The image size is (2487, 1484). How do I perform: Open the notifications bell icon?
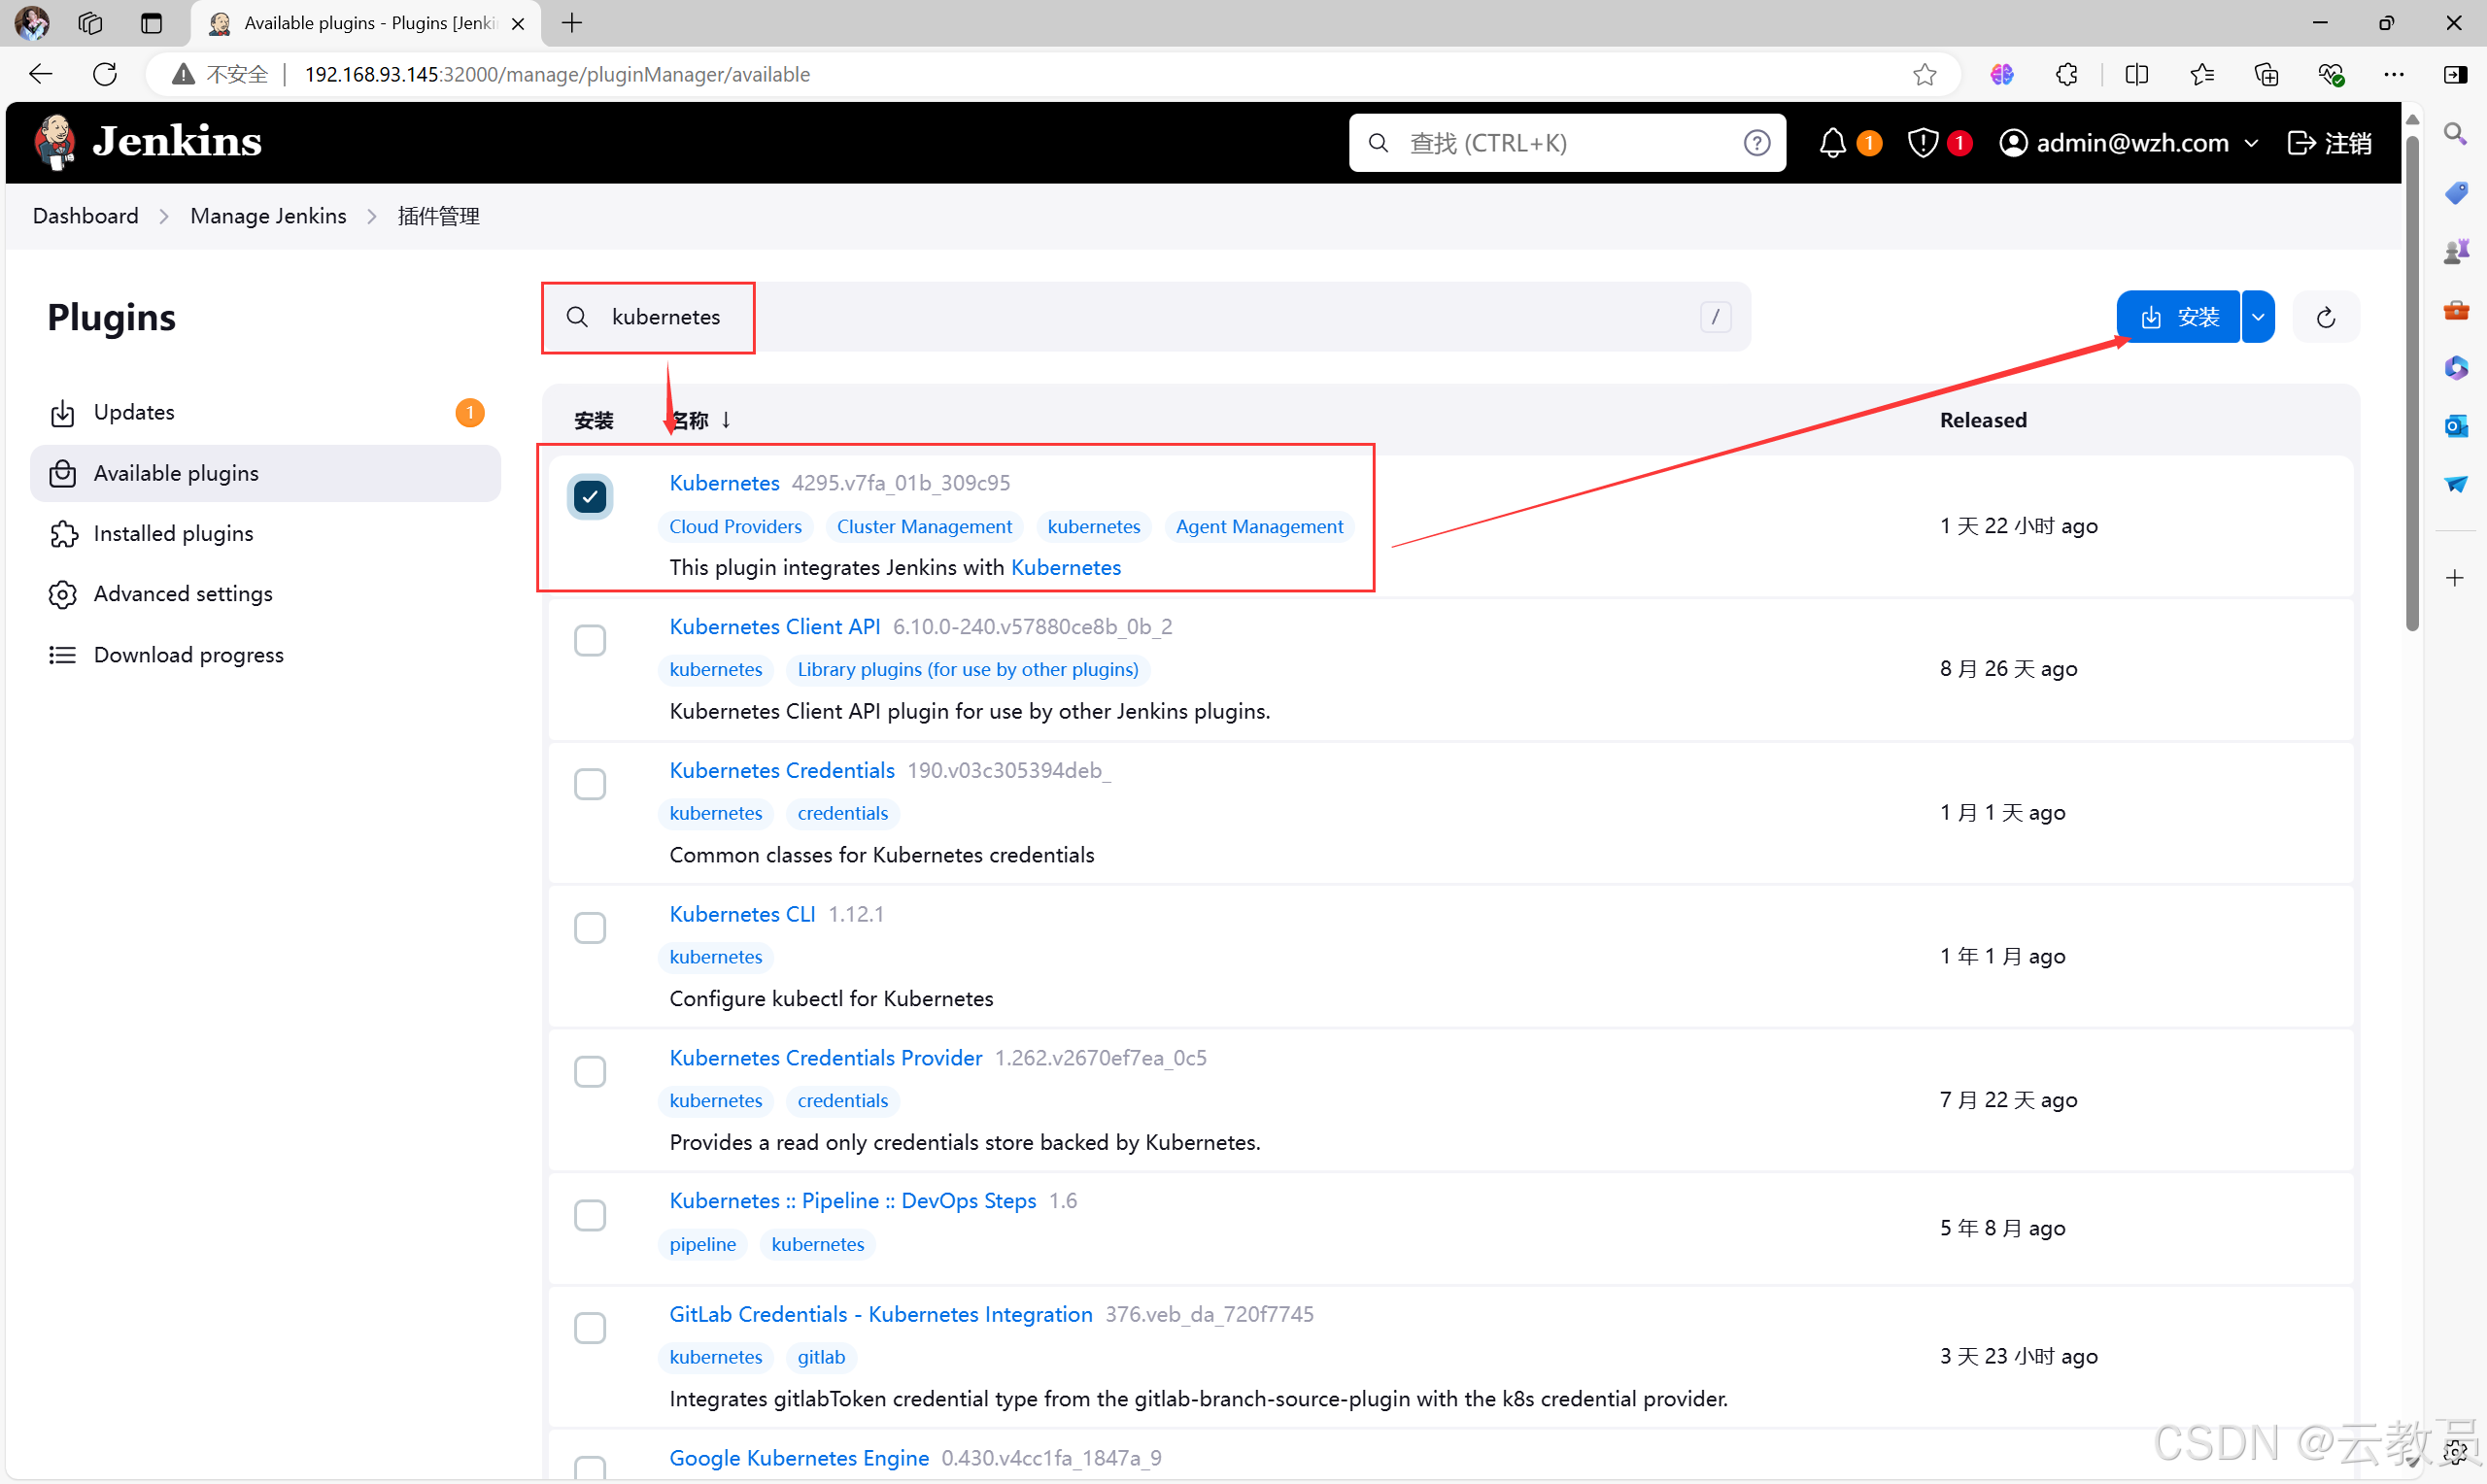tap(1832, 143)
